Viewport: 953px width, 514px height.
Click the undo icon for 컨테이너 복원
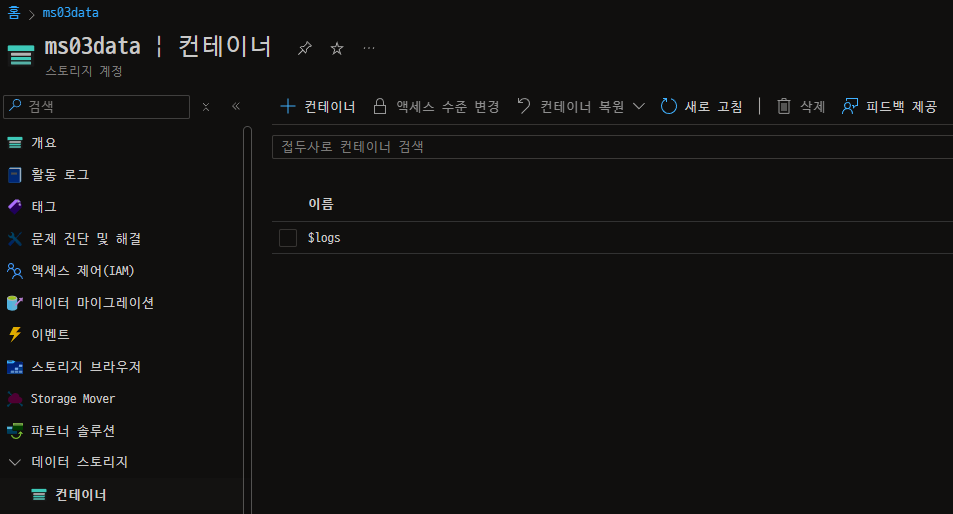click(x=523, y=106)
